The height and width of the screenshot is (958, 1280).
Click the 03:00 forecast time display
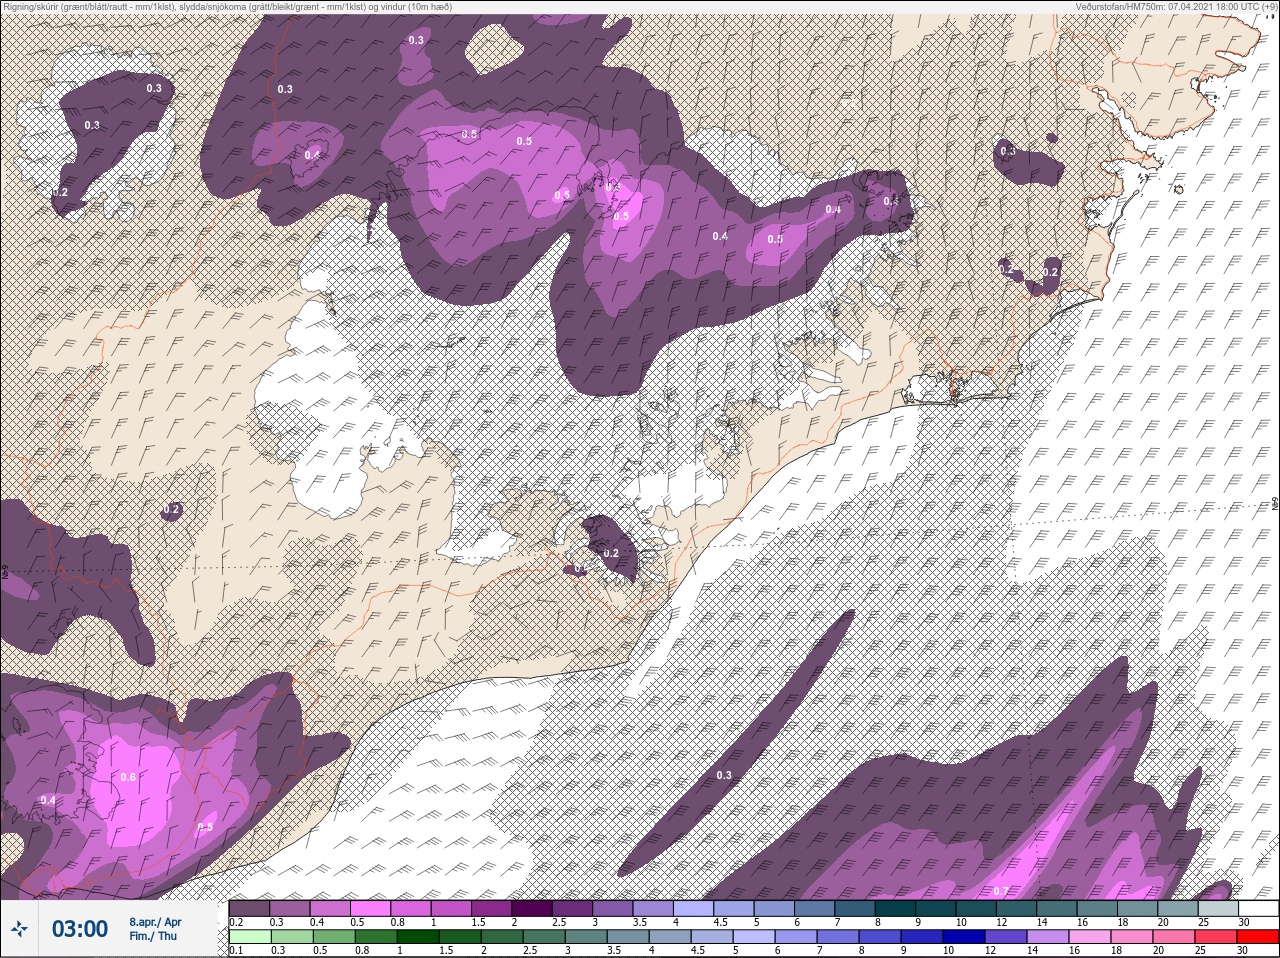79,929
